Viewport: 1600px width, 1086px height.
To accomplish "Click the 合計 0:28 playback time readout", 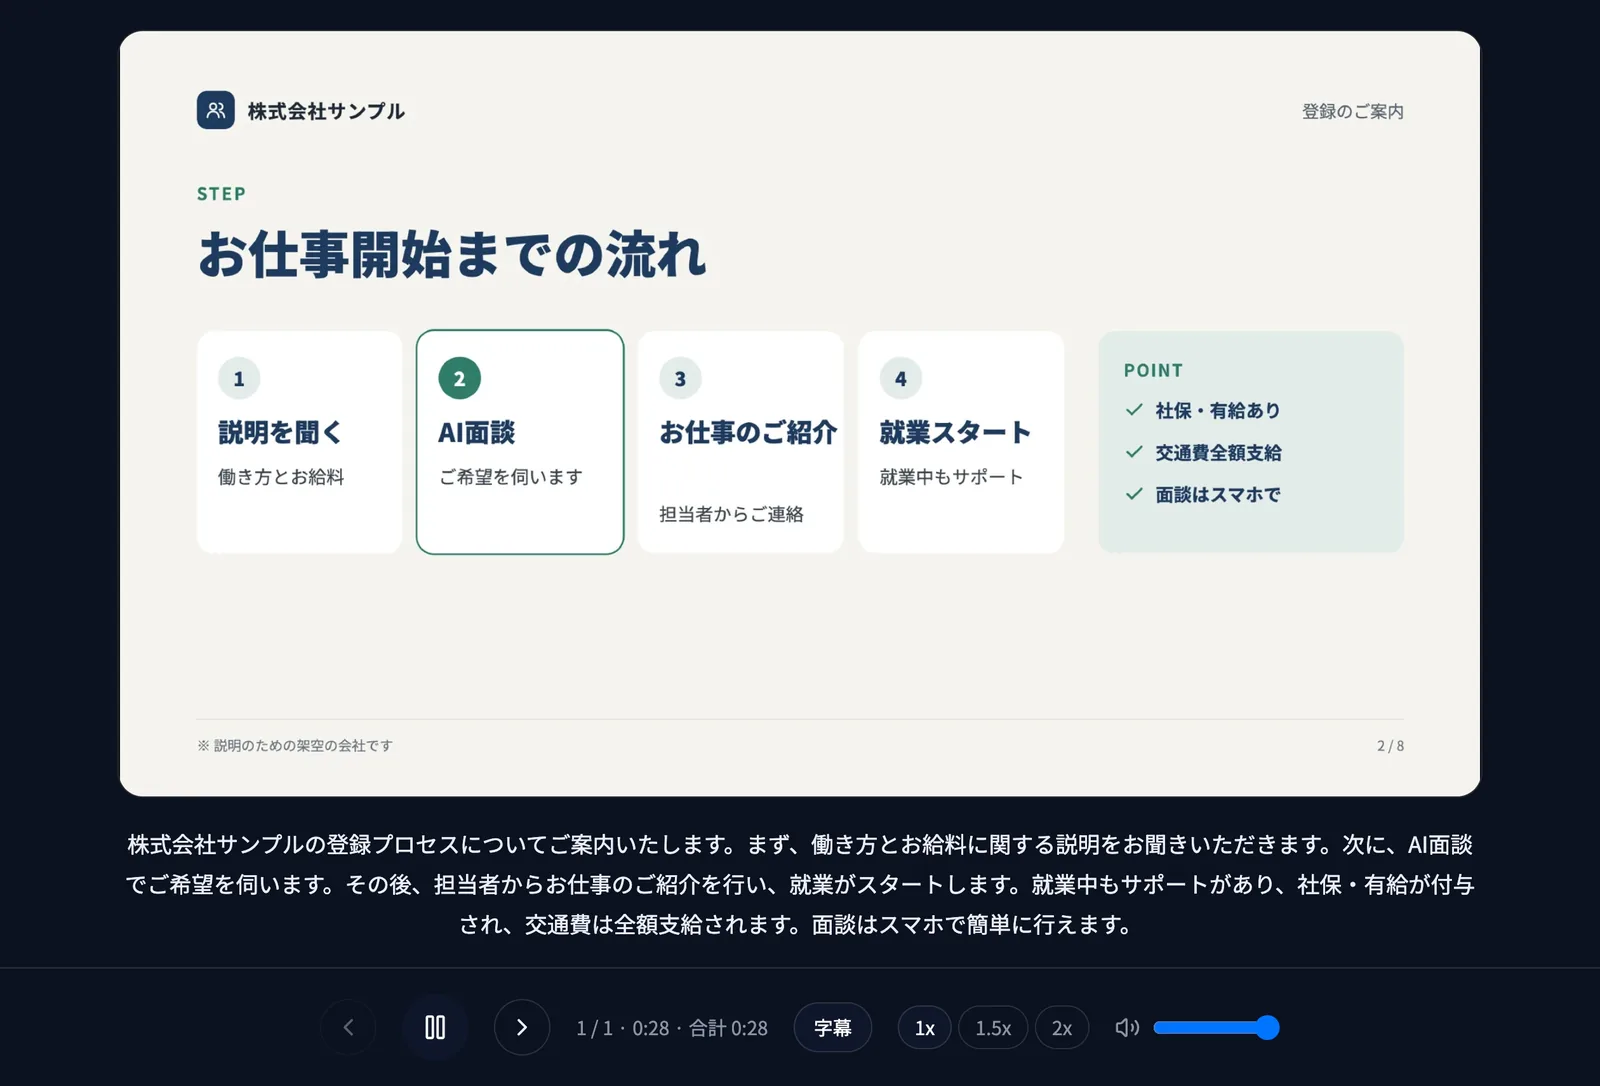I will pos(728,1028).
